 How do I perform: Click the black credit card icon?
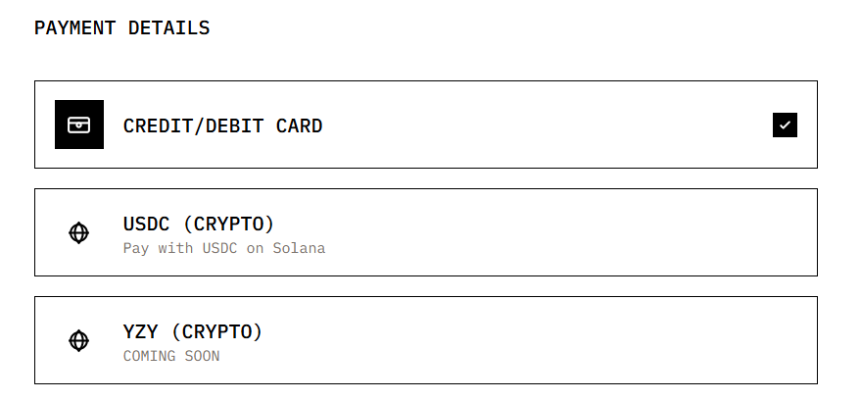pos(79,125)
